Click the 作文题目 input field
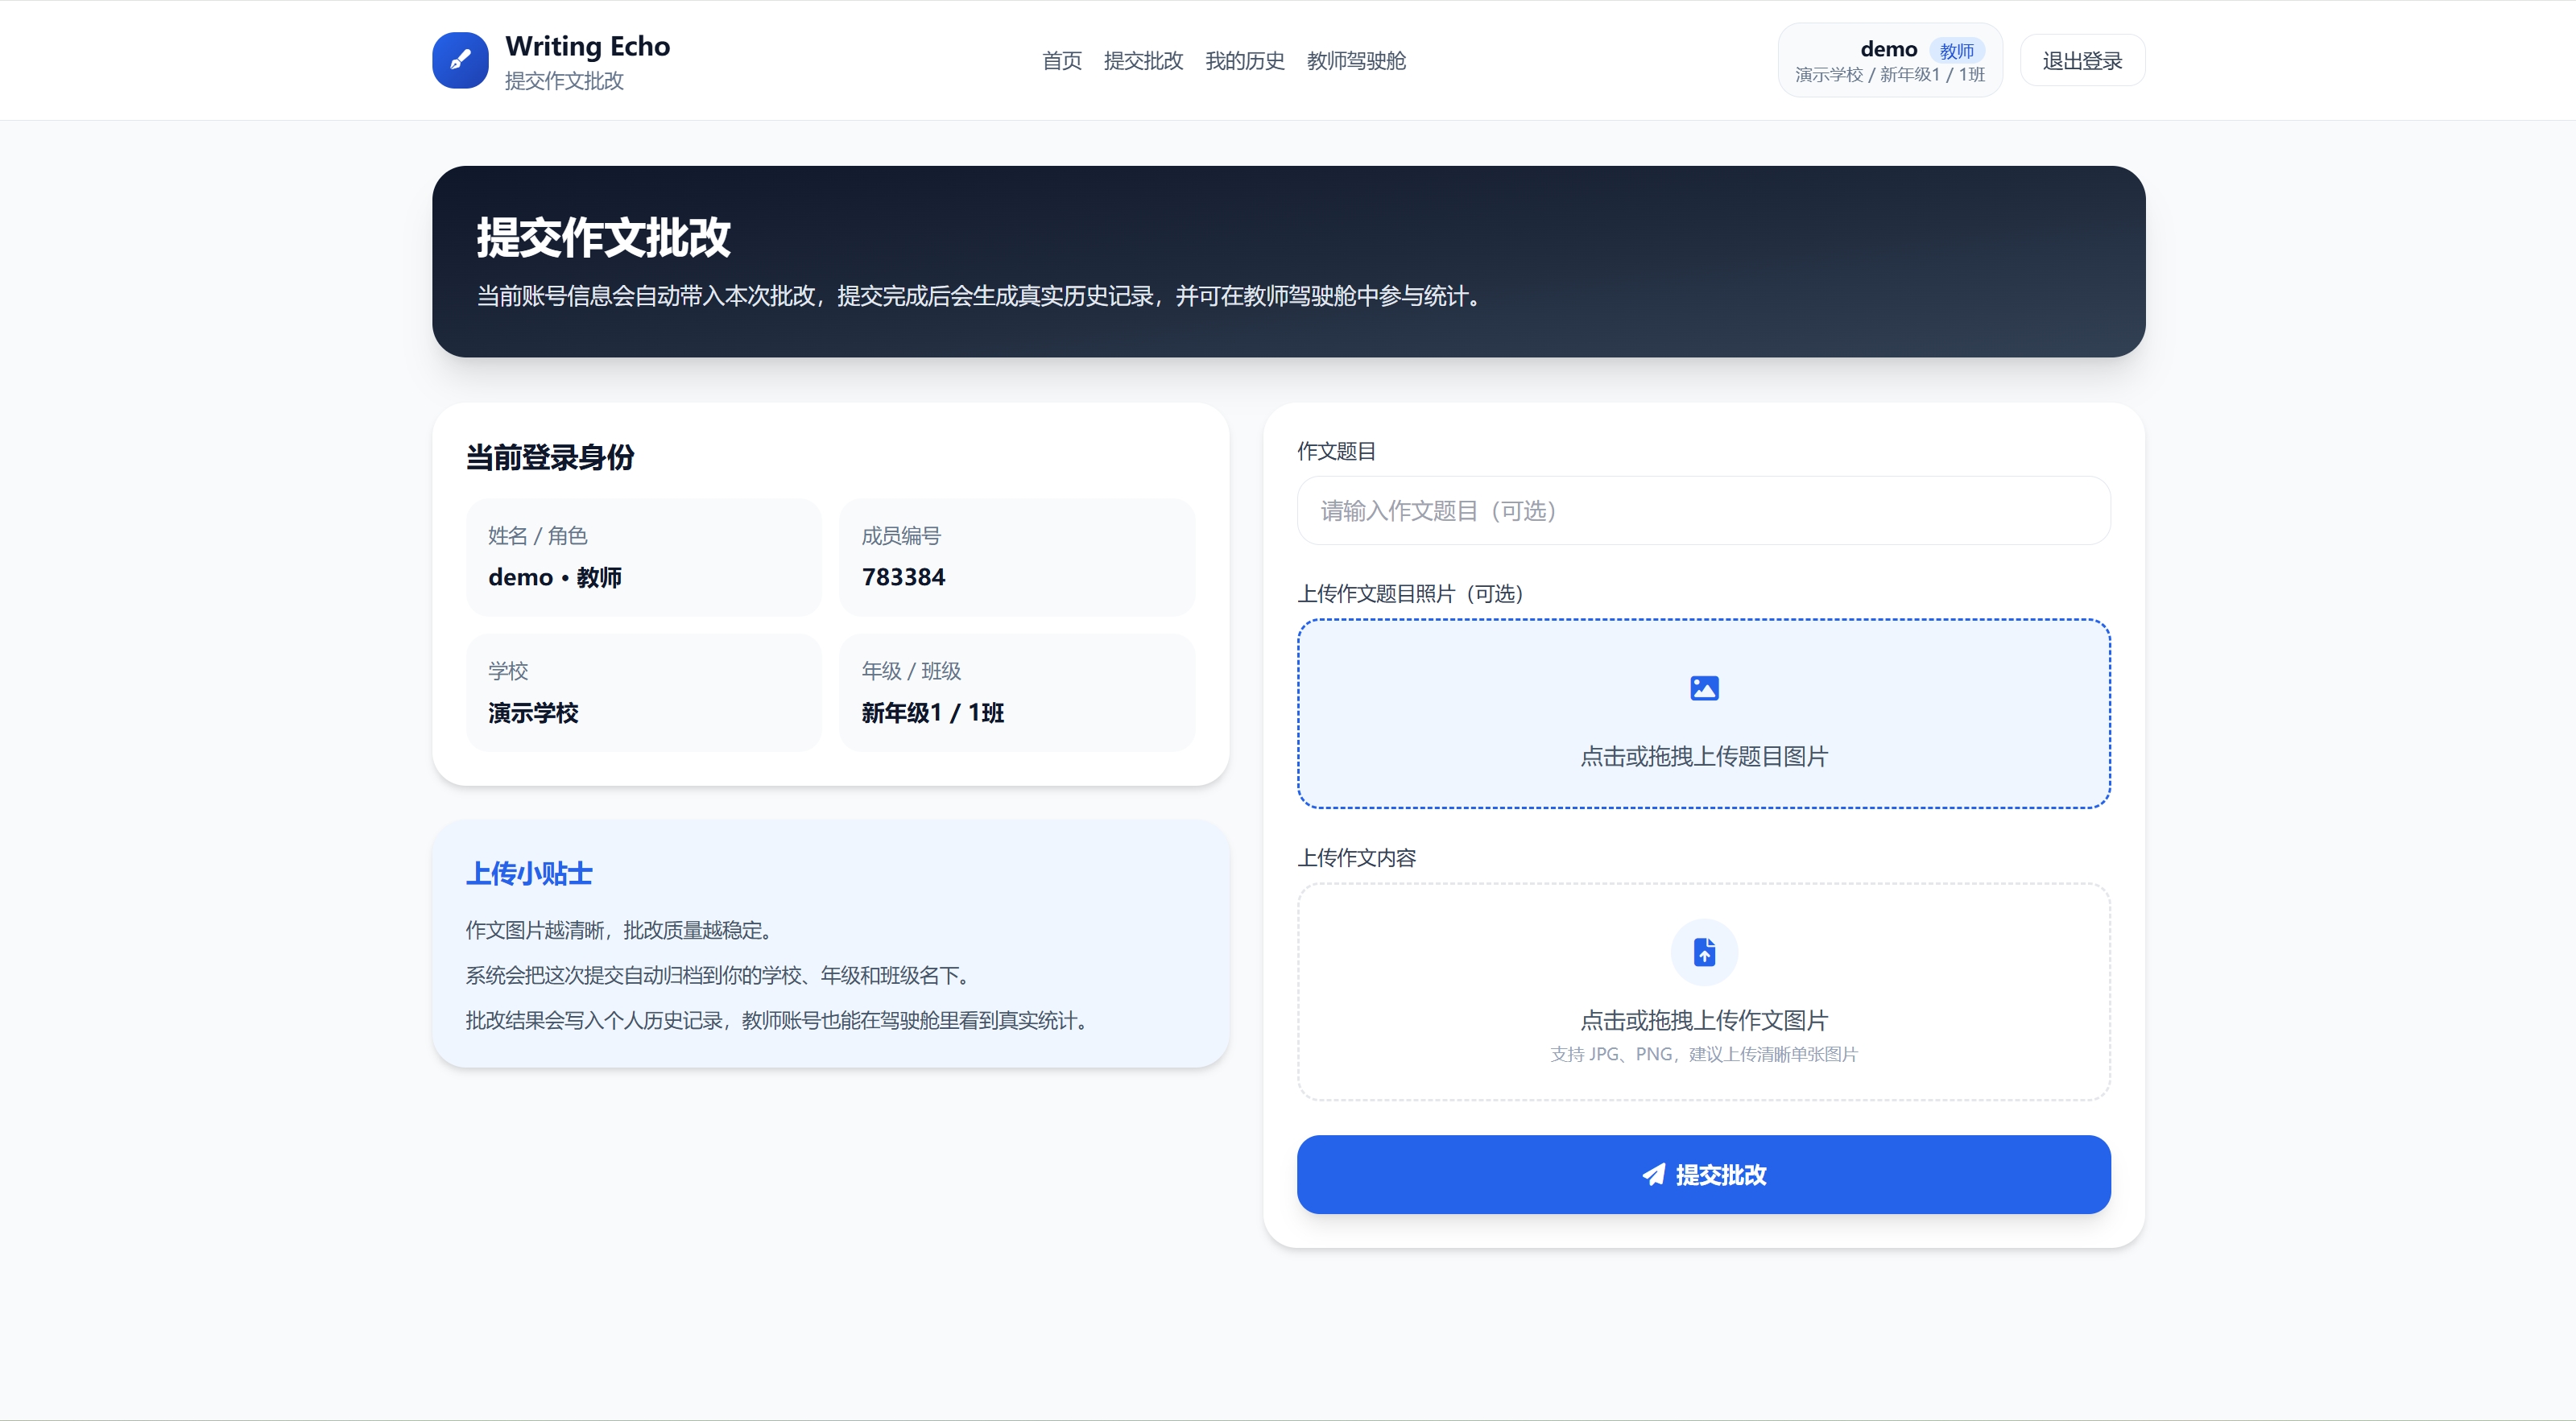 1703,511
